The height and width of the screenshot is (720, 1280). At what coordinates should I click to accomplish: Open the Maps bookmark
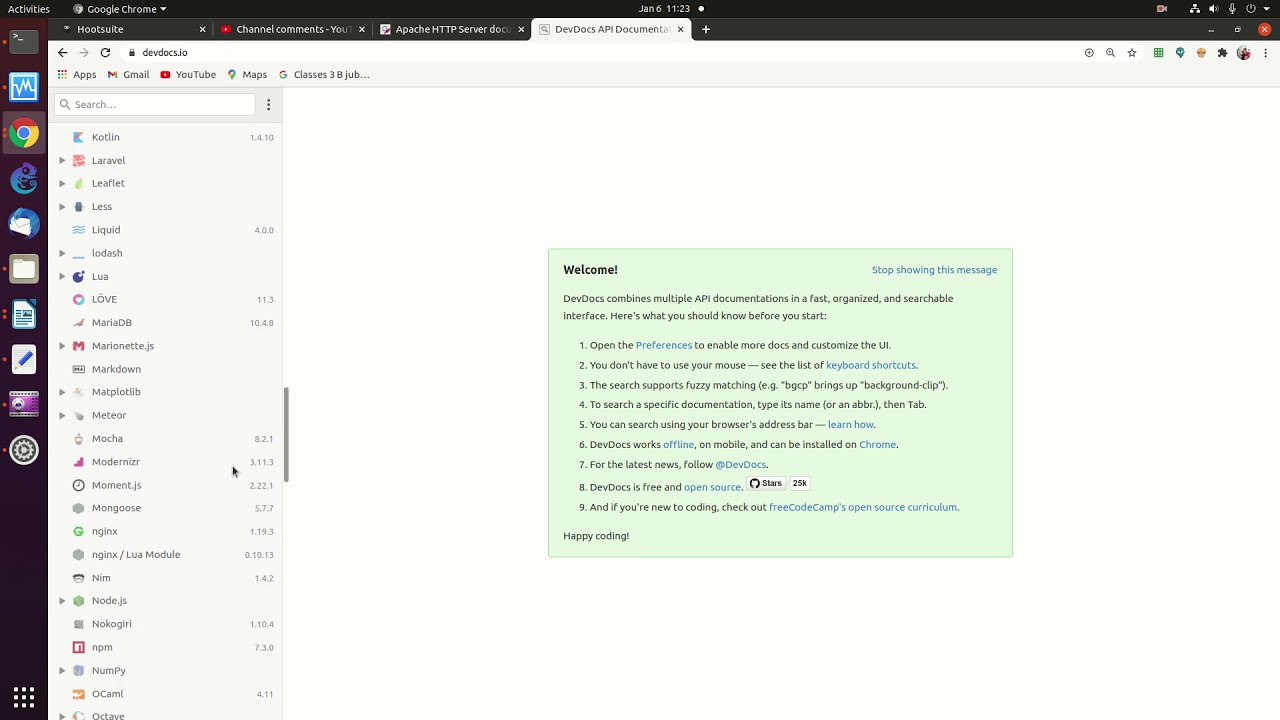[x=247, y=74]
